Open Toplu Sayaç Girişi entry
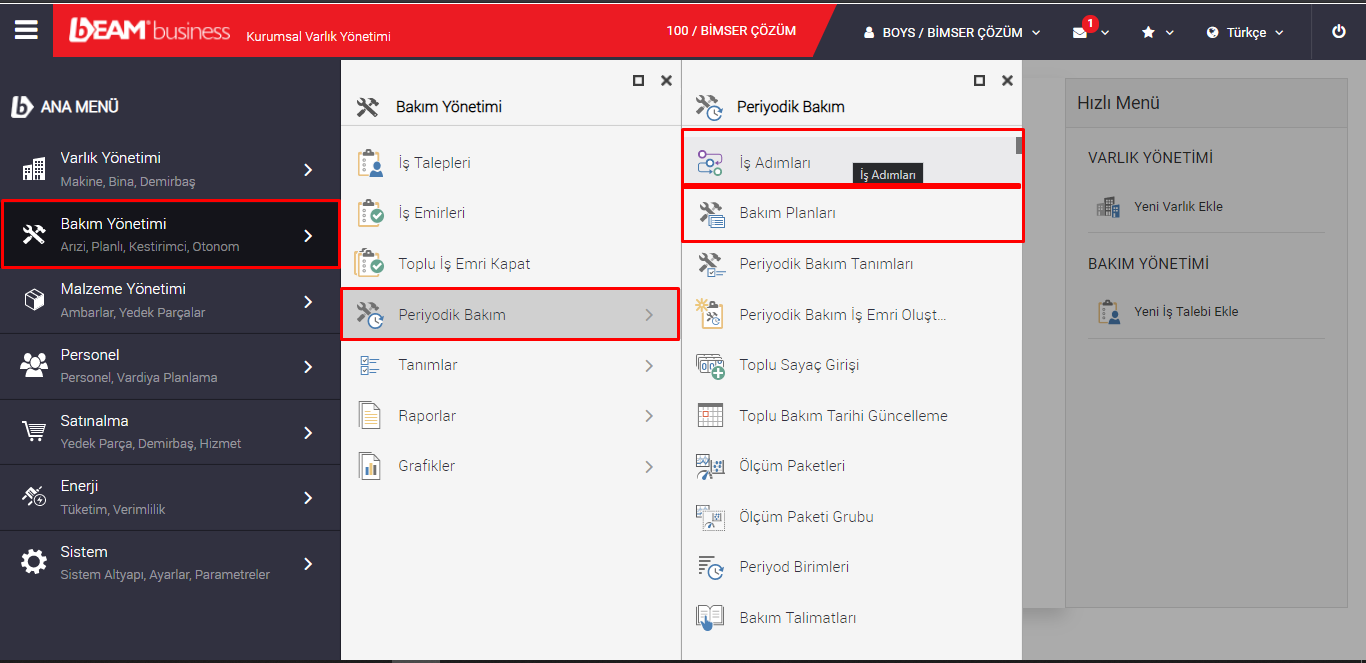 pyautogui.click(x=850, y=365)
